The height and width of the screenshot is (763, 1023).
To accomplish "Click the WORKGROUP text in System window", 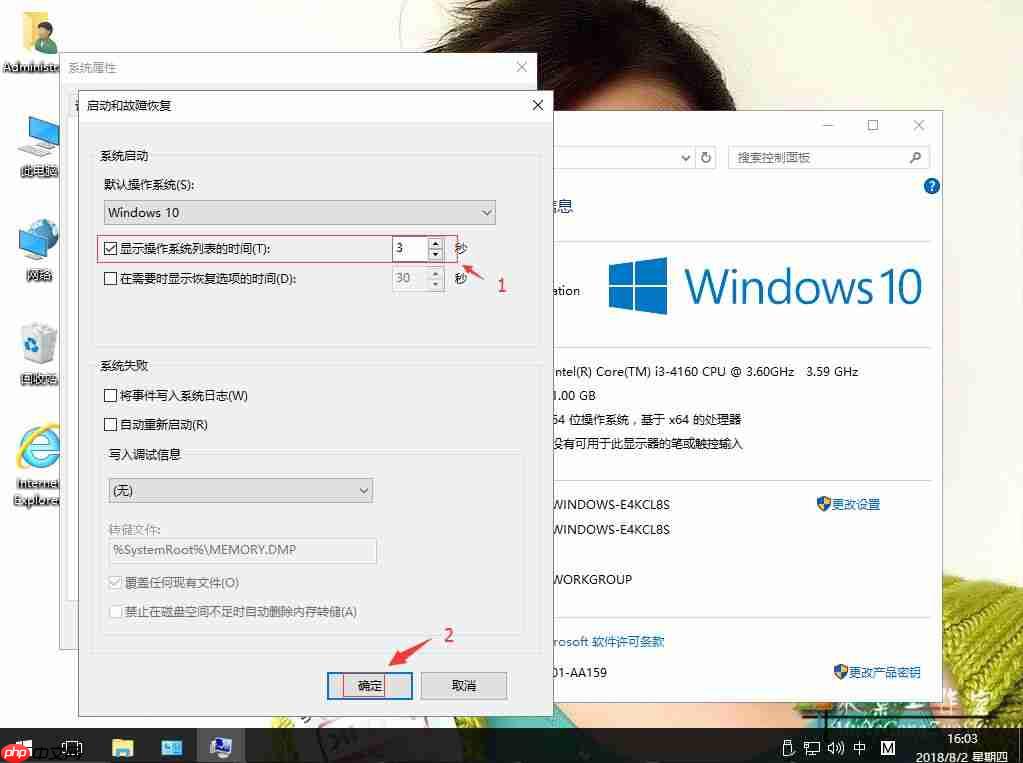I will coord(592,580).
